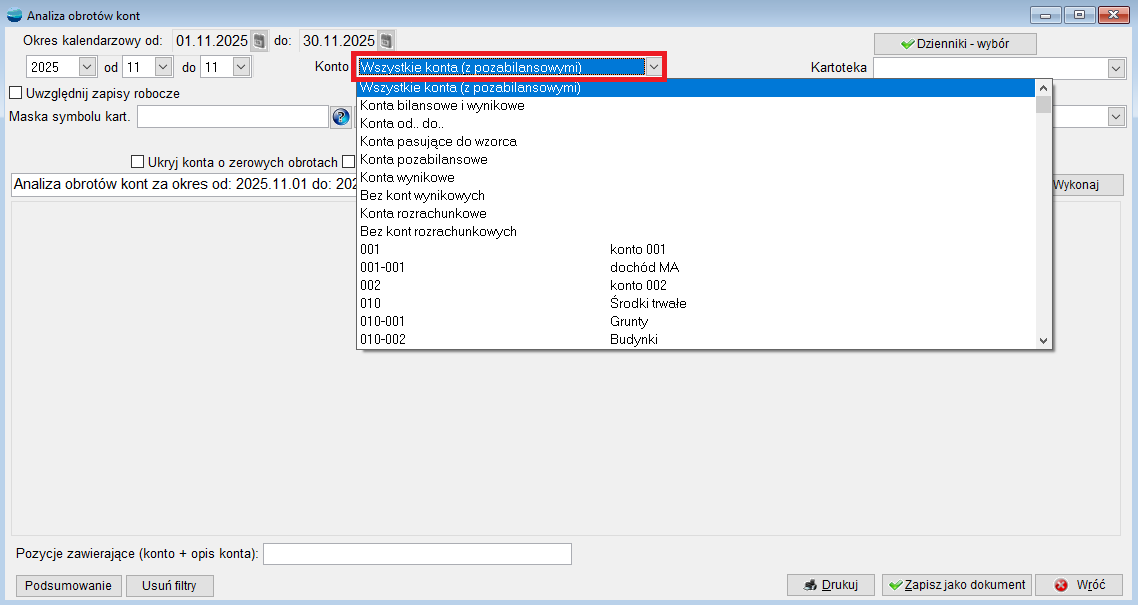Select 'Konta bilansowe i wynikowe' list option
This screenshot has width=1138, height=605.
click(442, 106)
